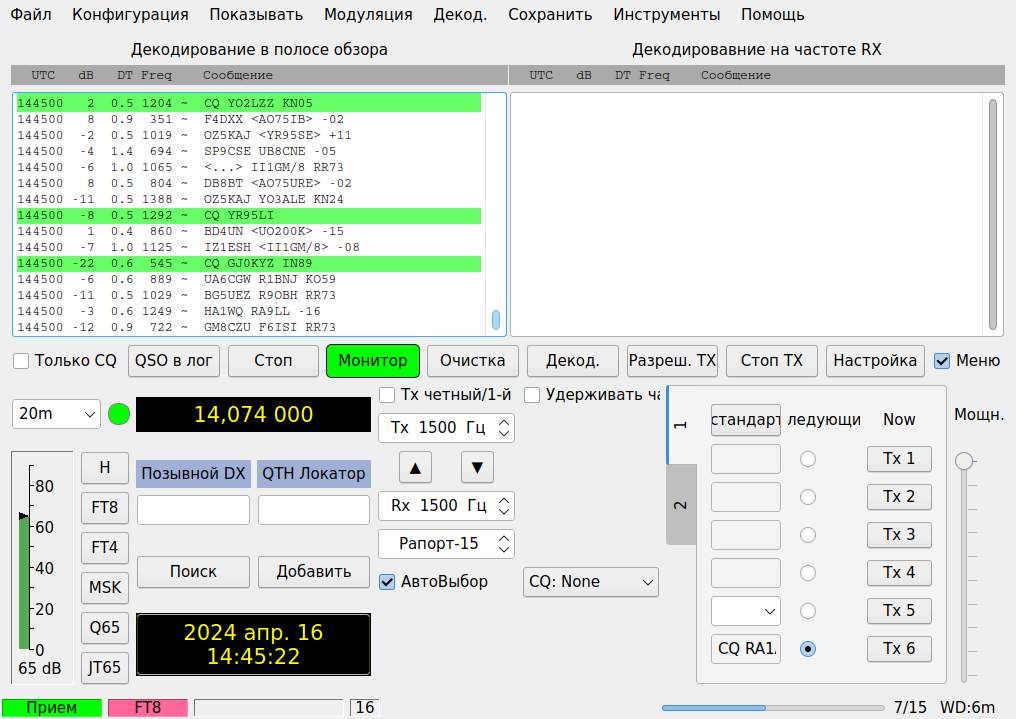Switch to vertical tab 1
The image size is (1016, 719).
click(x=681, y=425)
